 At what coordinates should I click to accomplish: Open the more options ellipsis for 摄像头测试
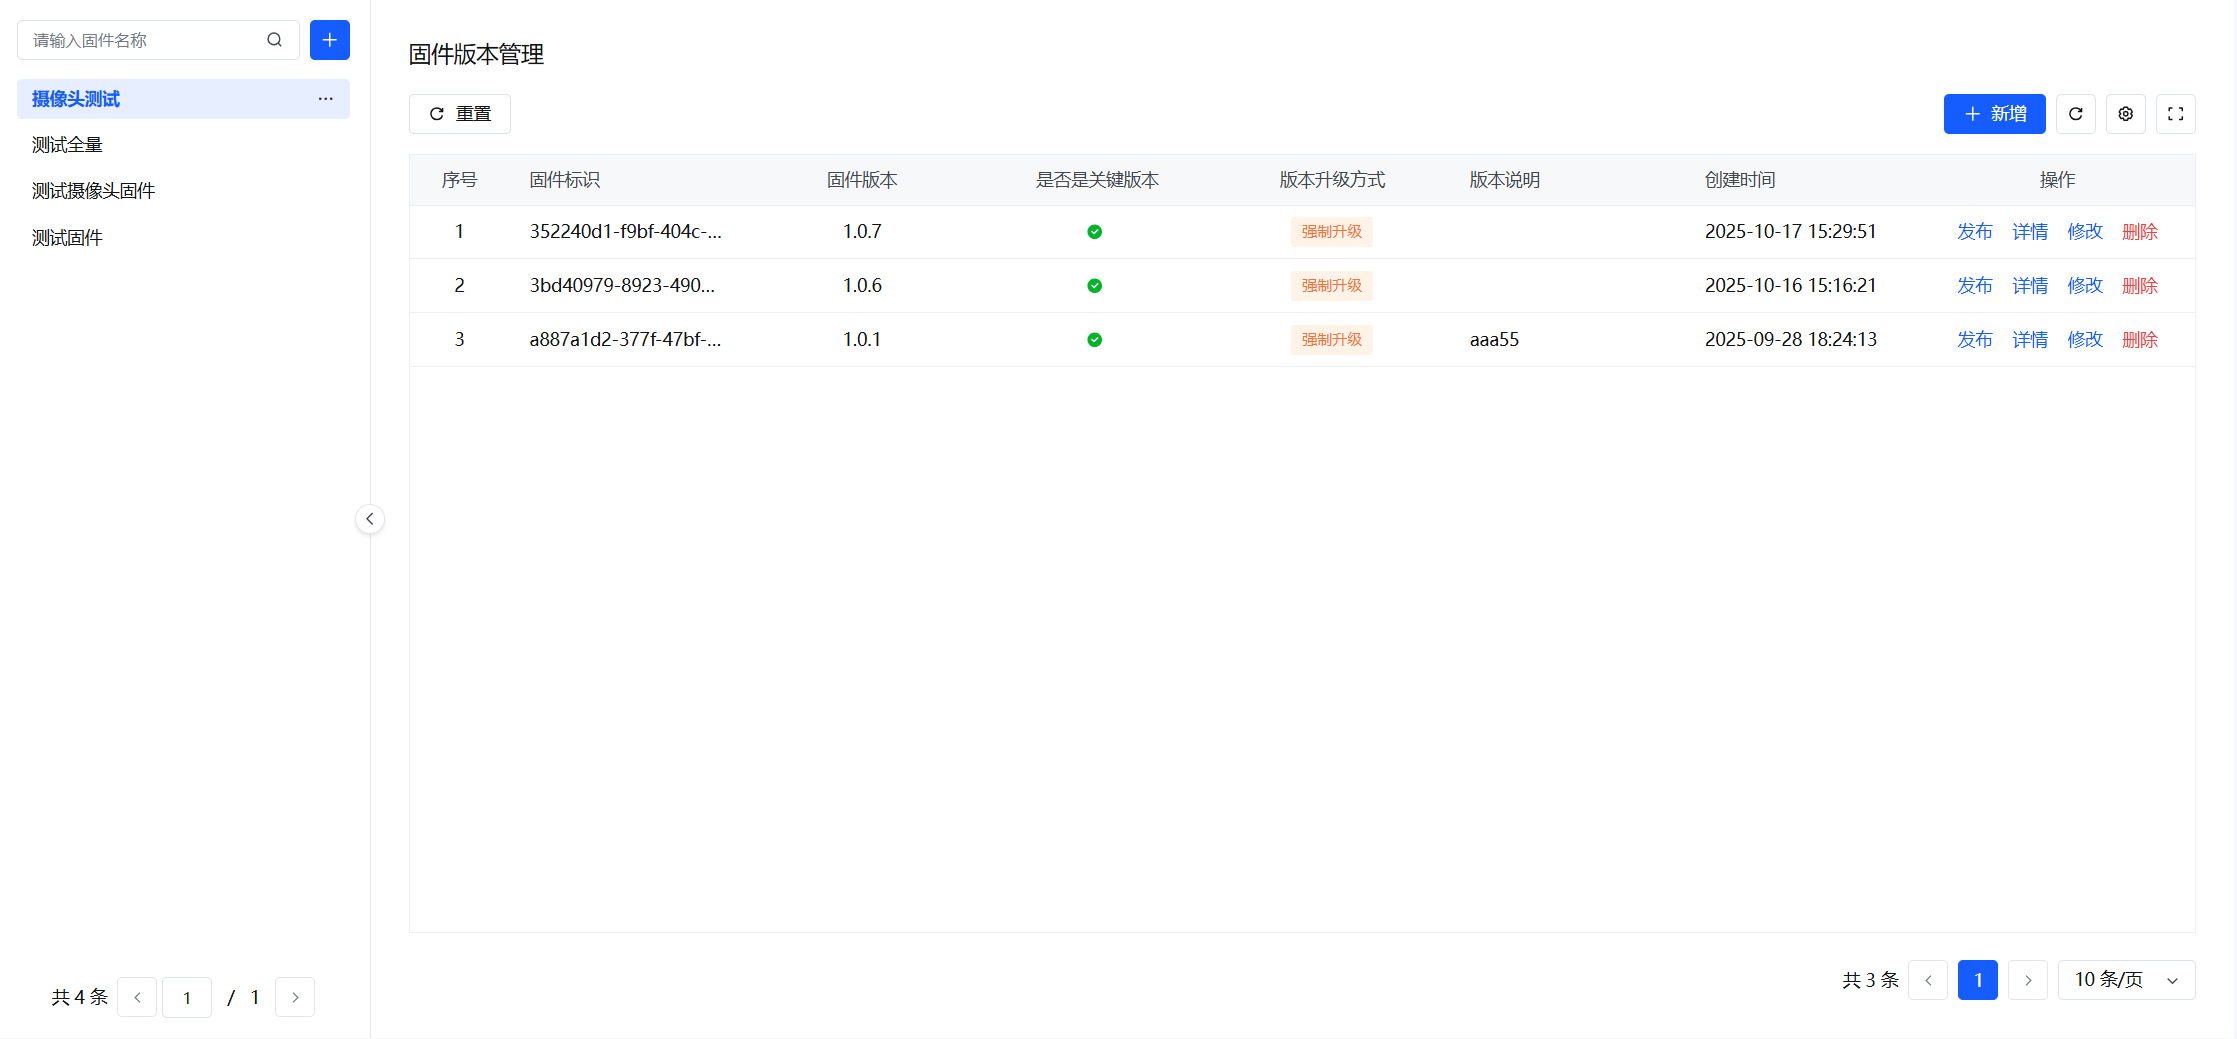325,99
